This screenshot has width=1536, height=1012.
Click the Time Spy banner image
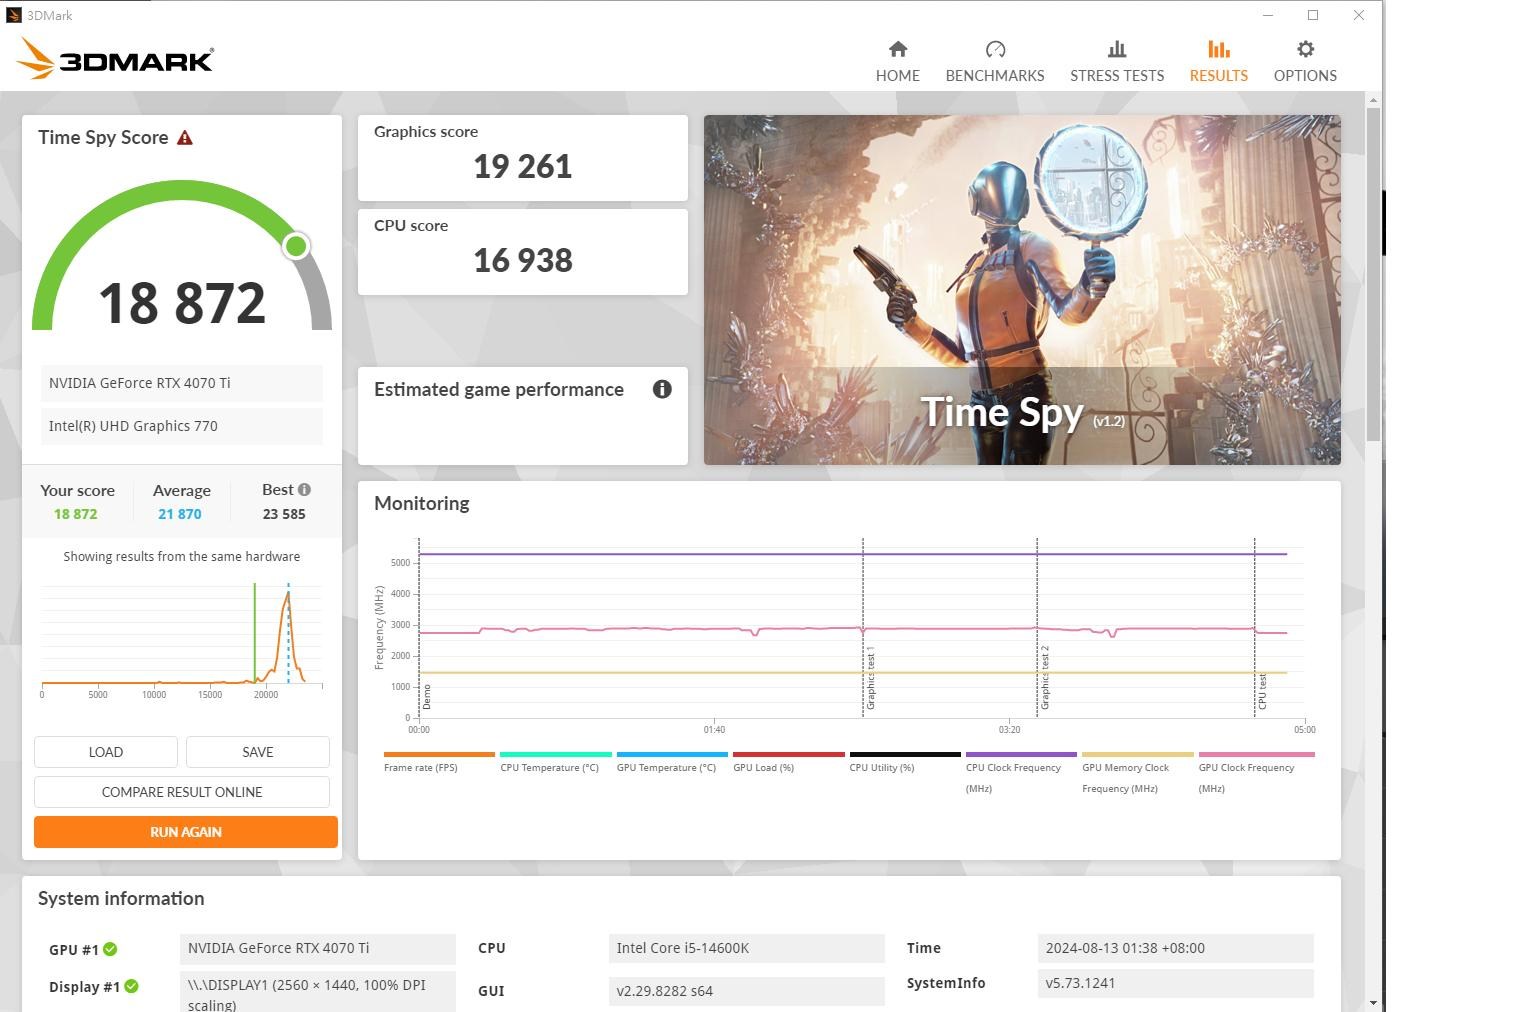pos(1021,289)
